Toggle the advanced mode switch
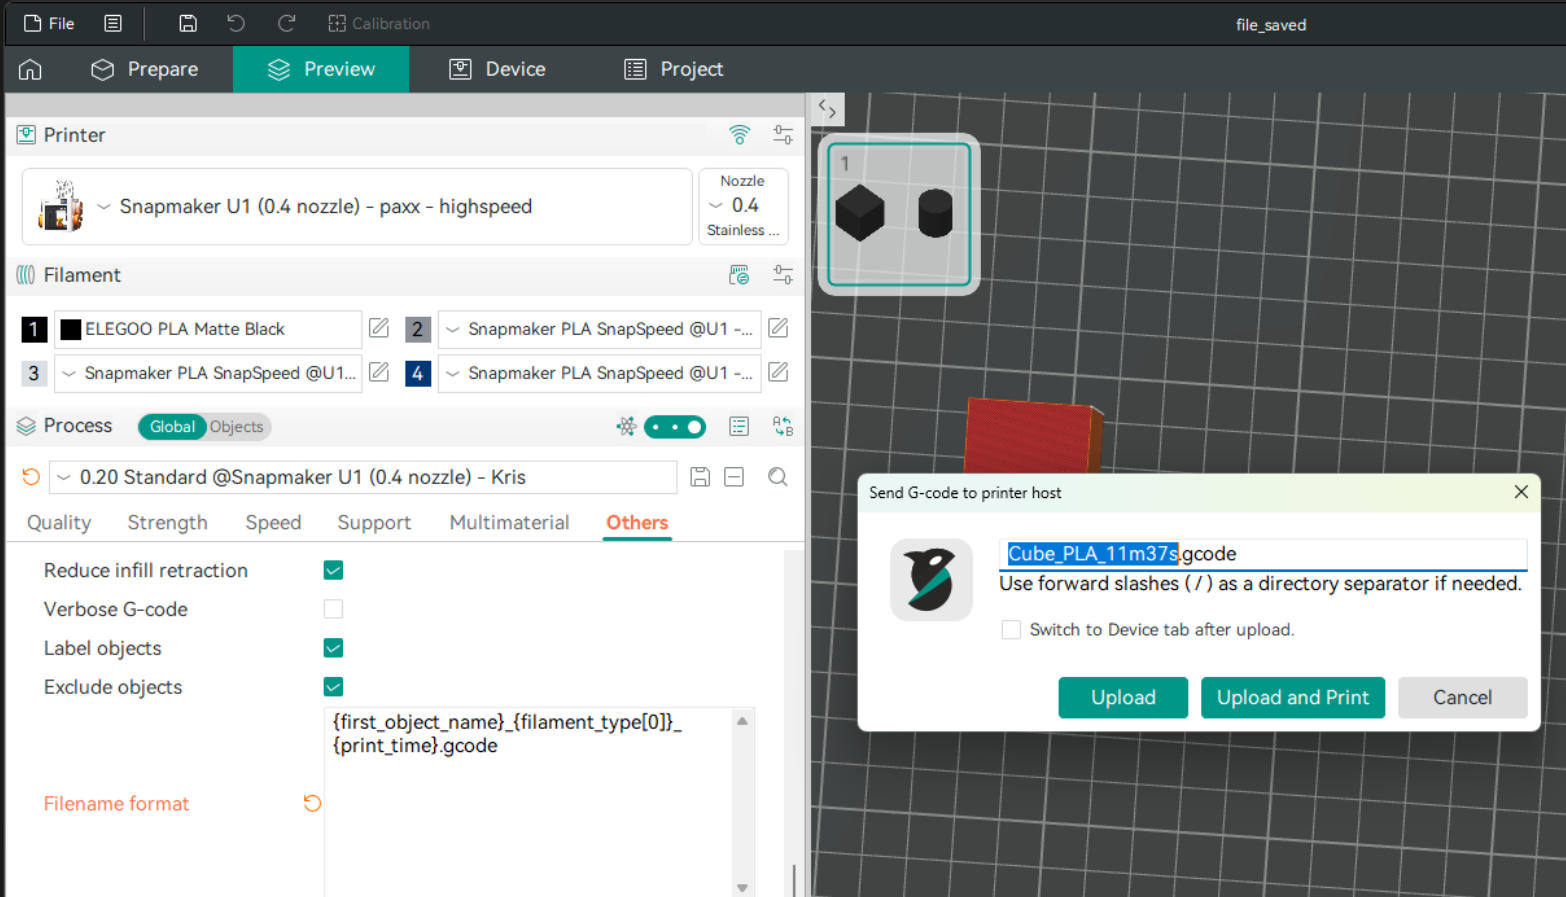 [x=675, y=427]
